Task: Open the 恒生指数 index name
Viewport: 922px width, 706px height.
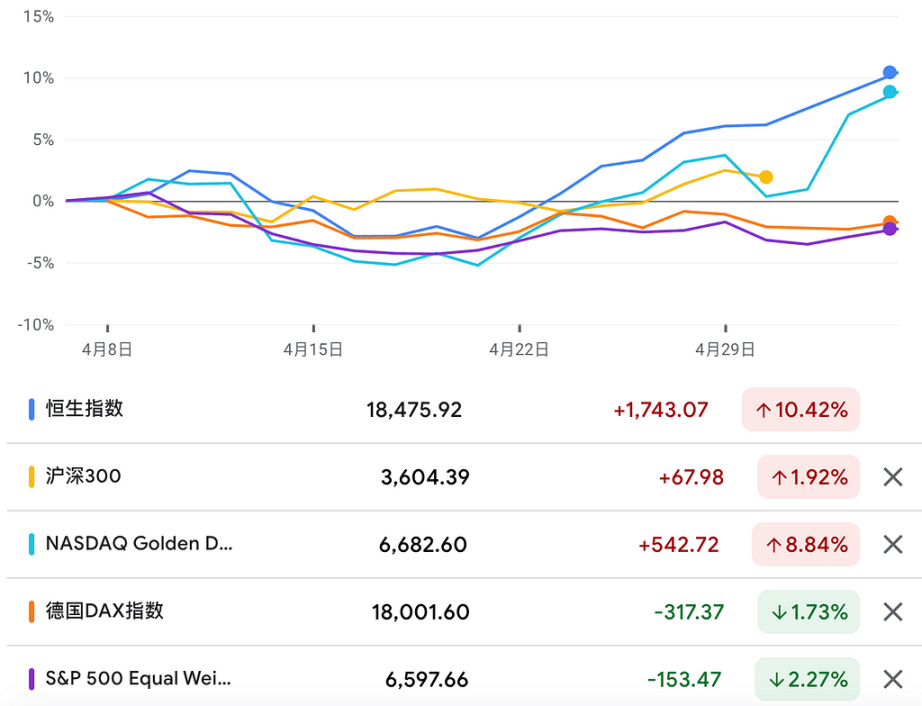Action: 85,409
